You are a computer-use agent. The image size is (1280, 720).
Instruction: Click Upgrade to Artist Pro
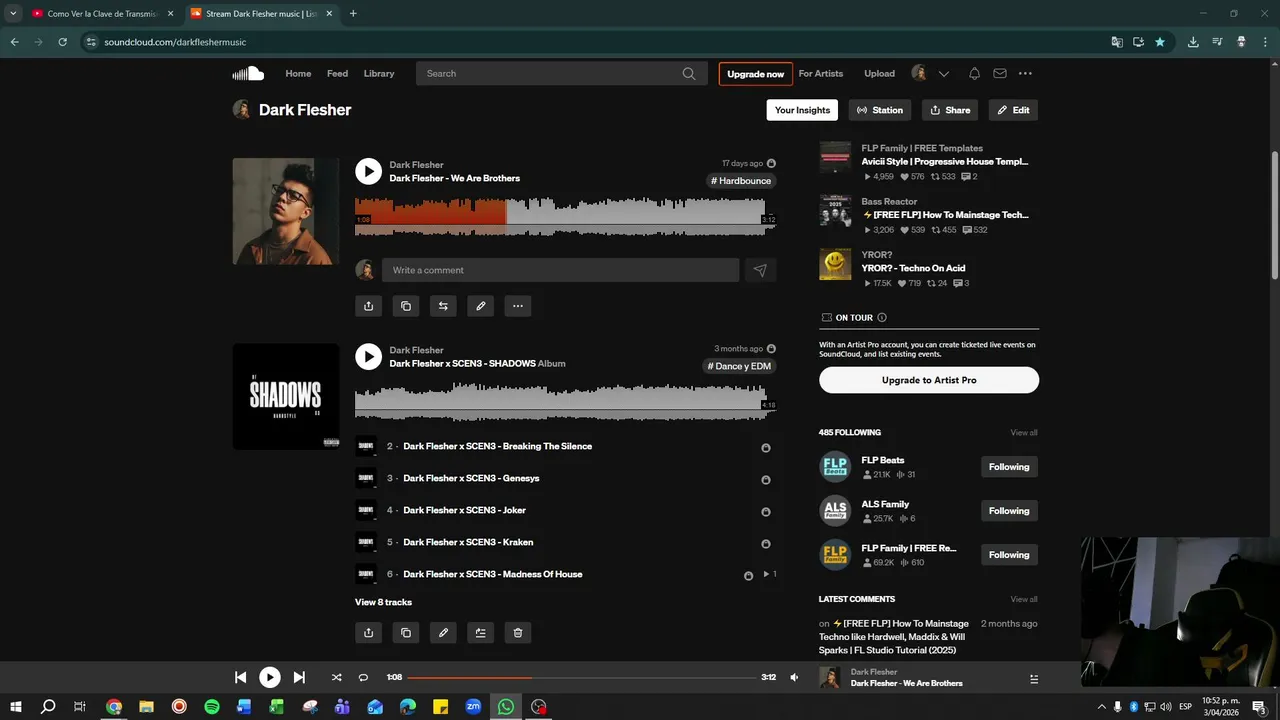[929, 380]
